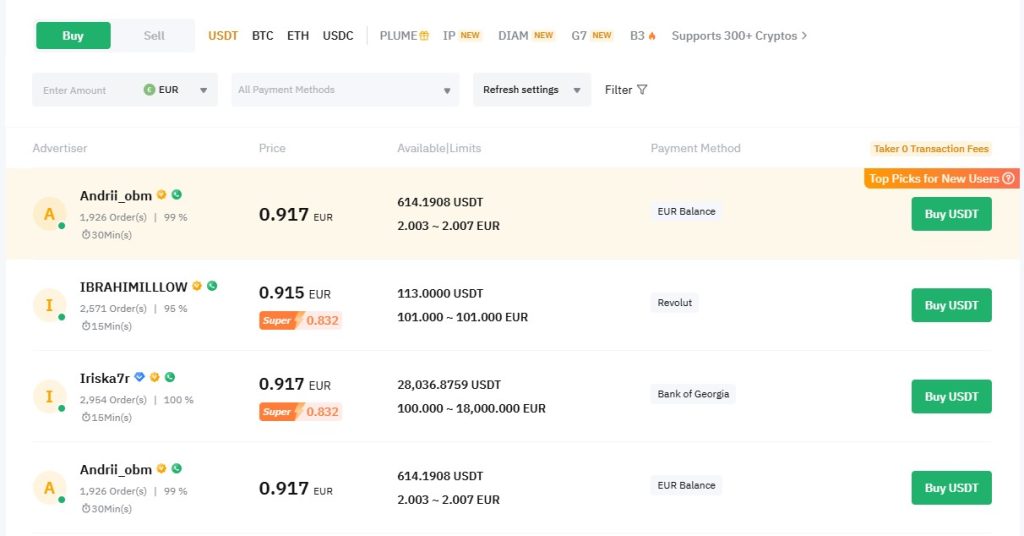1024x536 pixels.
Task: Select the PLUME crypto tab
Action: pyautogui.click(x=404, y=36)
